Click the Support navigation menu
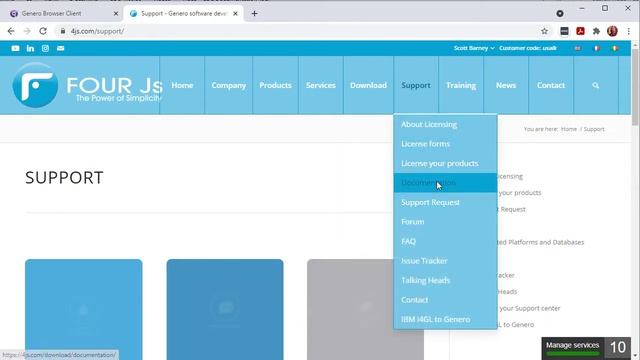Viewport: 640px width, 360px height. (416, 85)
